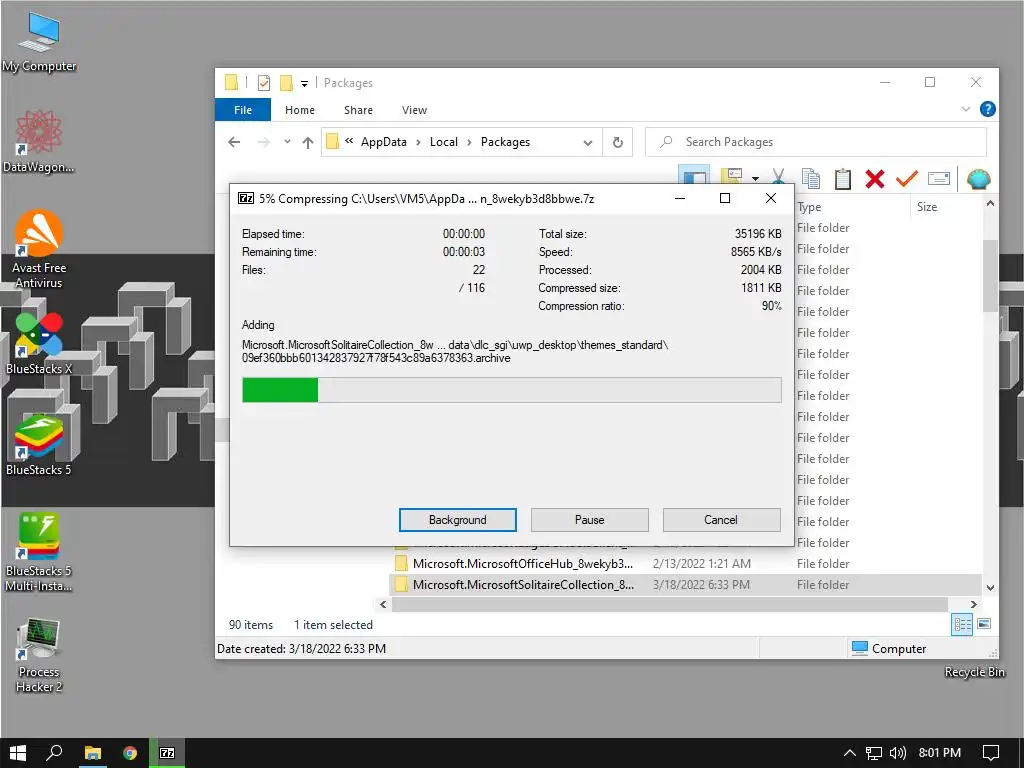Viewport: 1024px width, 768px height.
Task: Launch BlueStacks 5 desktop shortcut
Action: (39, 444)
